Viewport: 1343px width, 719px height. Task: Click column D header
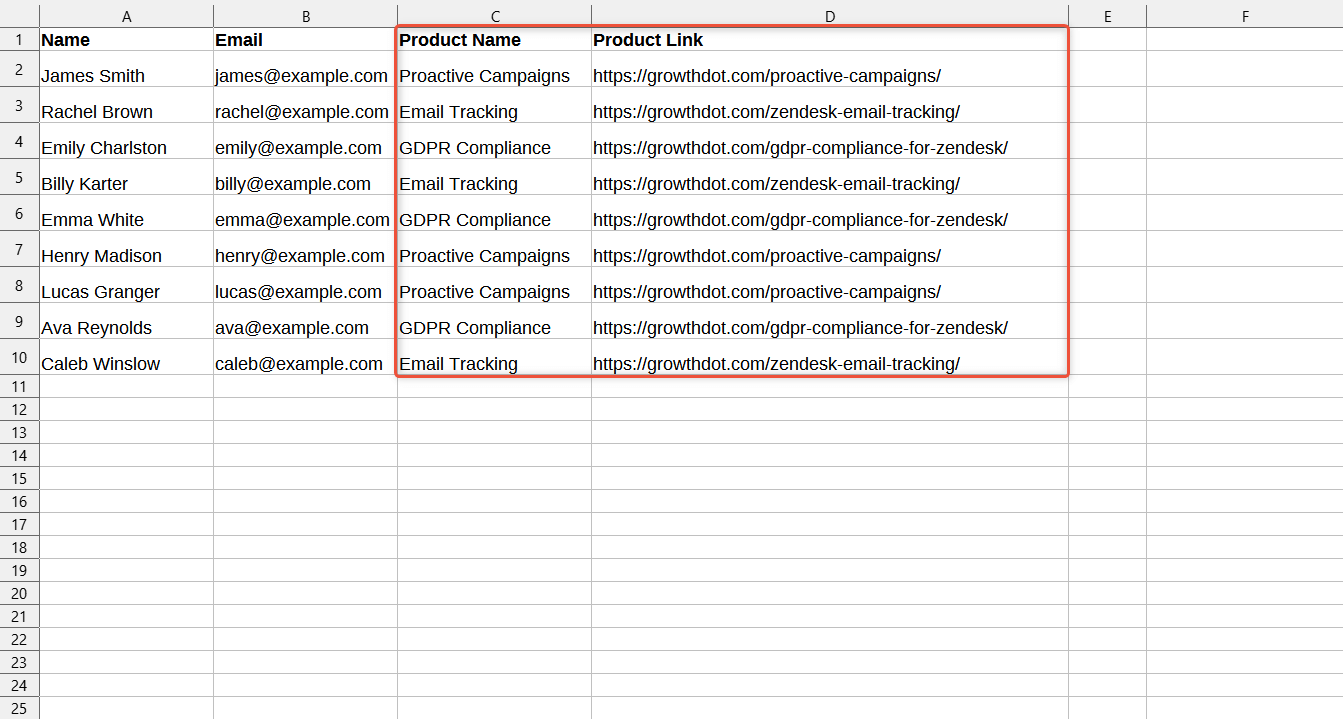tap(830, 16)
